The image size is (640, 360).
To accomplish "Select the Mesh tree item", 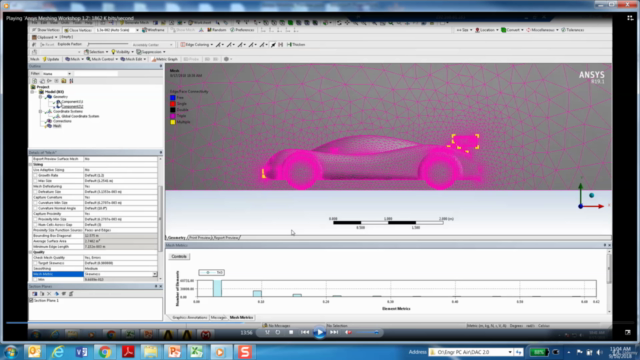I will (57, 126).
